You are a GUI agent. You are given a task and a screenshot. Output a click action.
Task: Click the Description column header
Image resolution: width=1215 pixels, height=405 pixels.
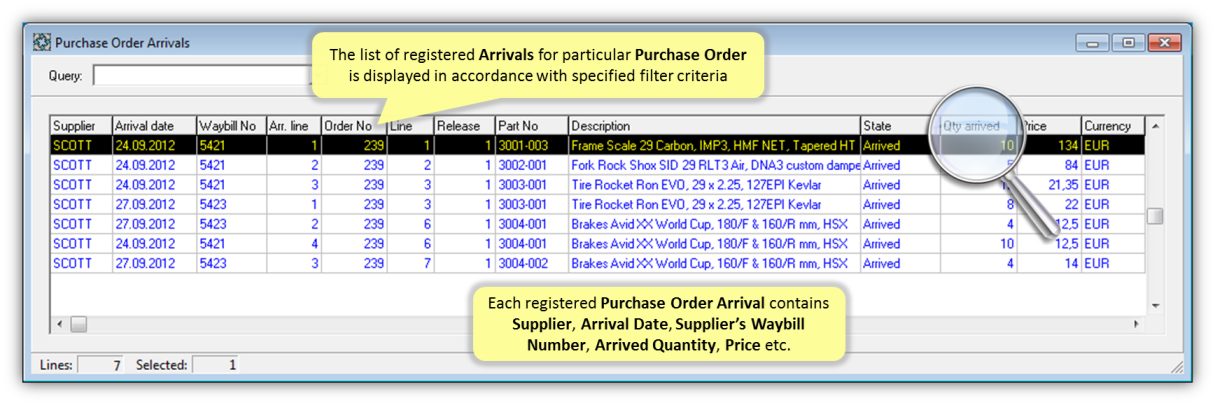pyautogui.click(x=713, y=126)
